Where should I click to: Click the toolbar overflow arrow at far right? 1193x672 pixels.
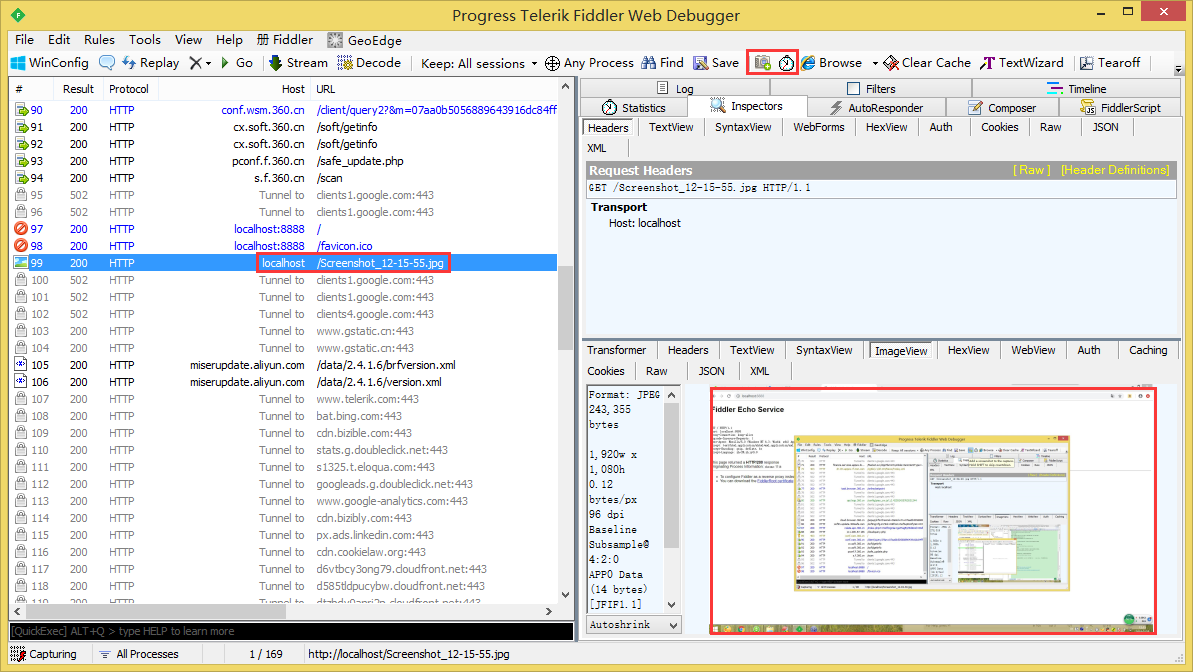1179,69
